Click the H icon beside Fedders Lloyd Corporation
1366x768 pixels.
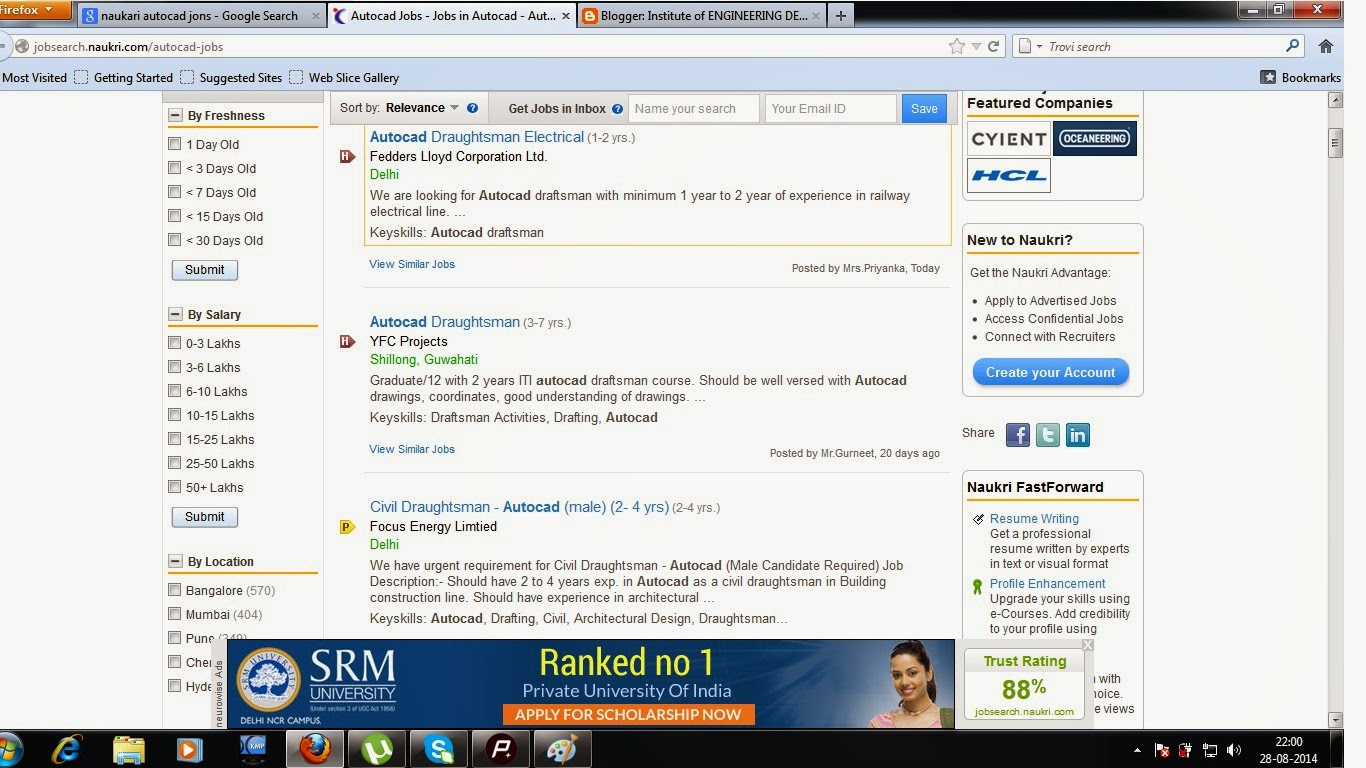347,157
